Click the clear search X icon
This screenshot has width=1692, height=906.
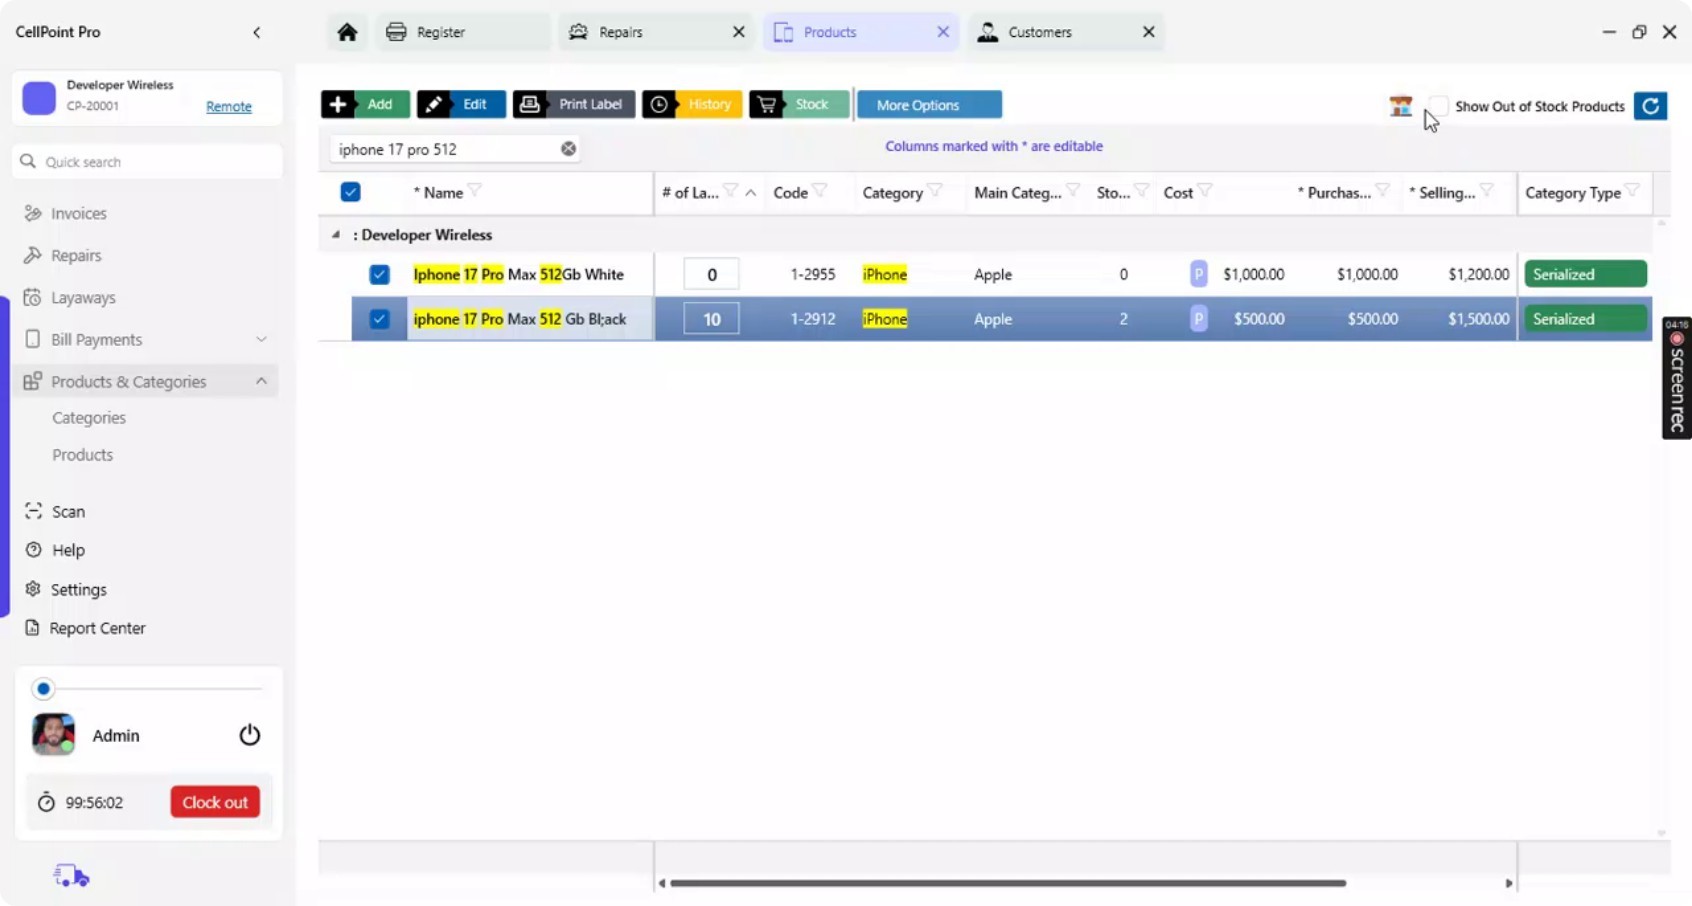pos(568,149)
